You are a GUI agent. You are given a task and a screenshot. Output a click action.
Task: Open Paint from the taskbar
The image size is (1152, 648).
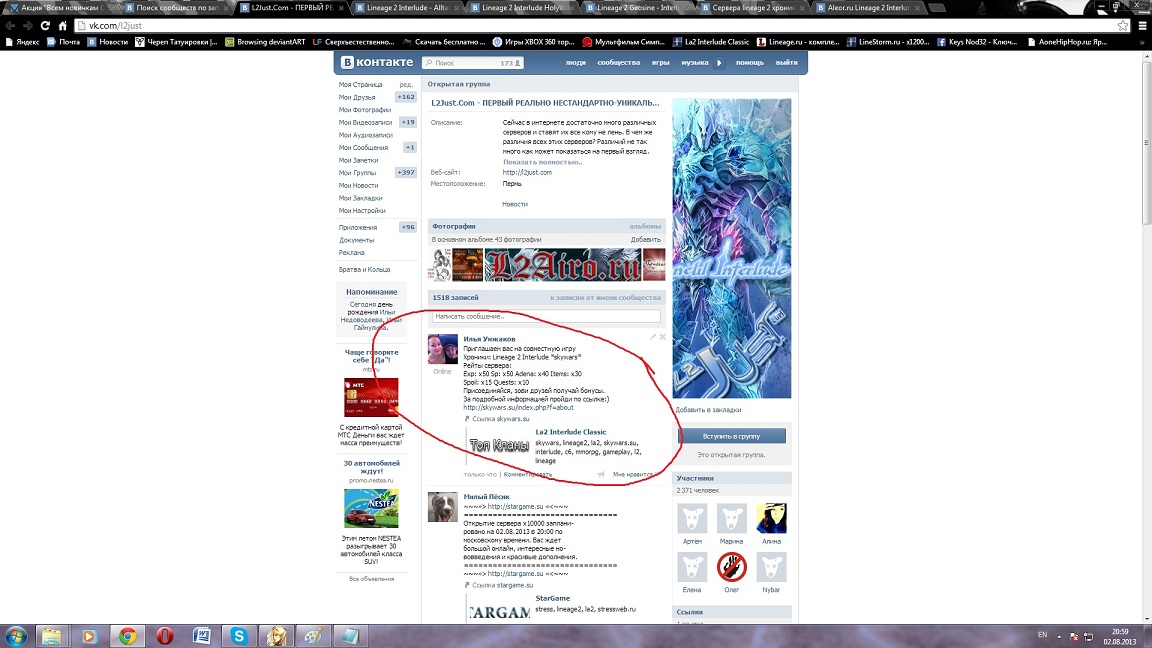pos(314,636)
